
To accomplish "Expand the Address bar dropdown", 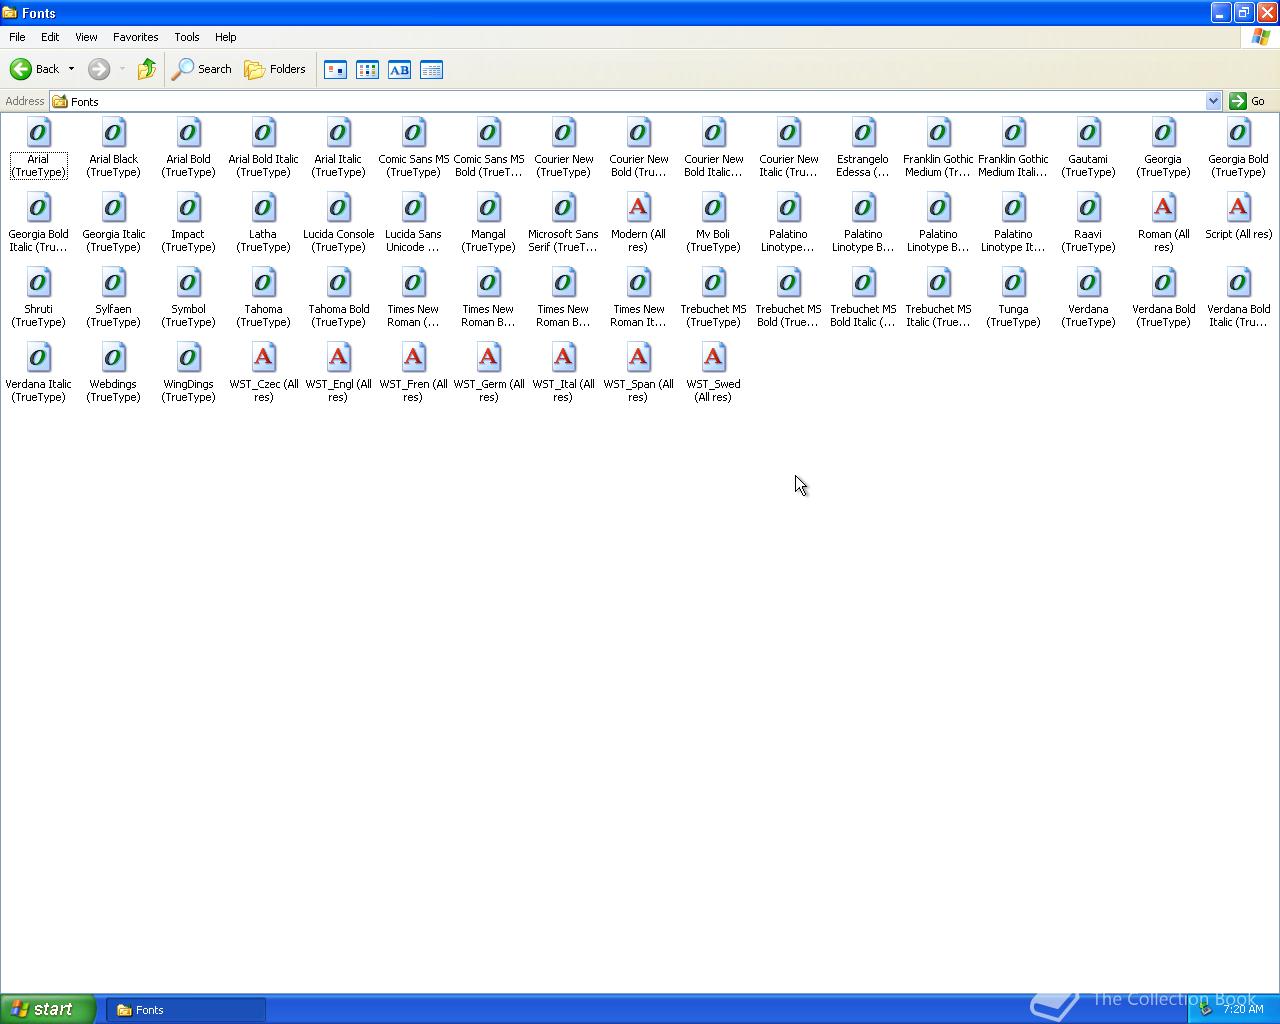I will click(x=1213, y=101).
